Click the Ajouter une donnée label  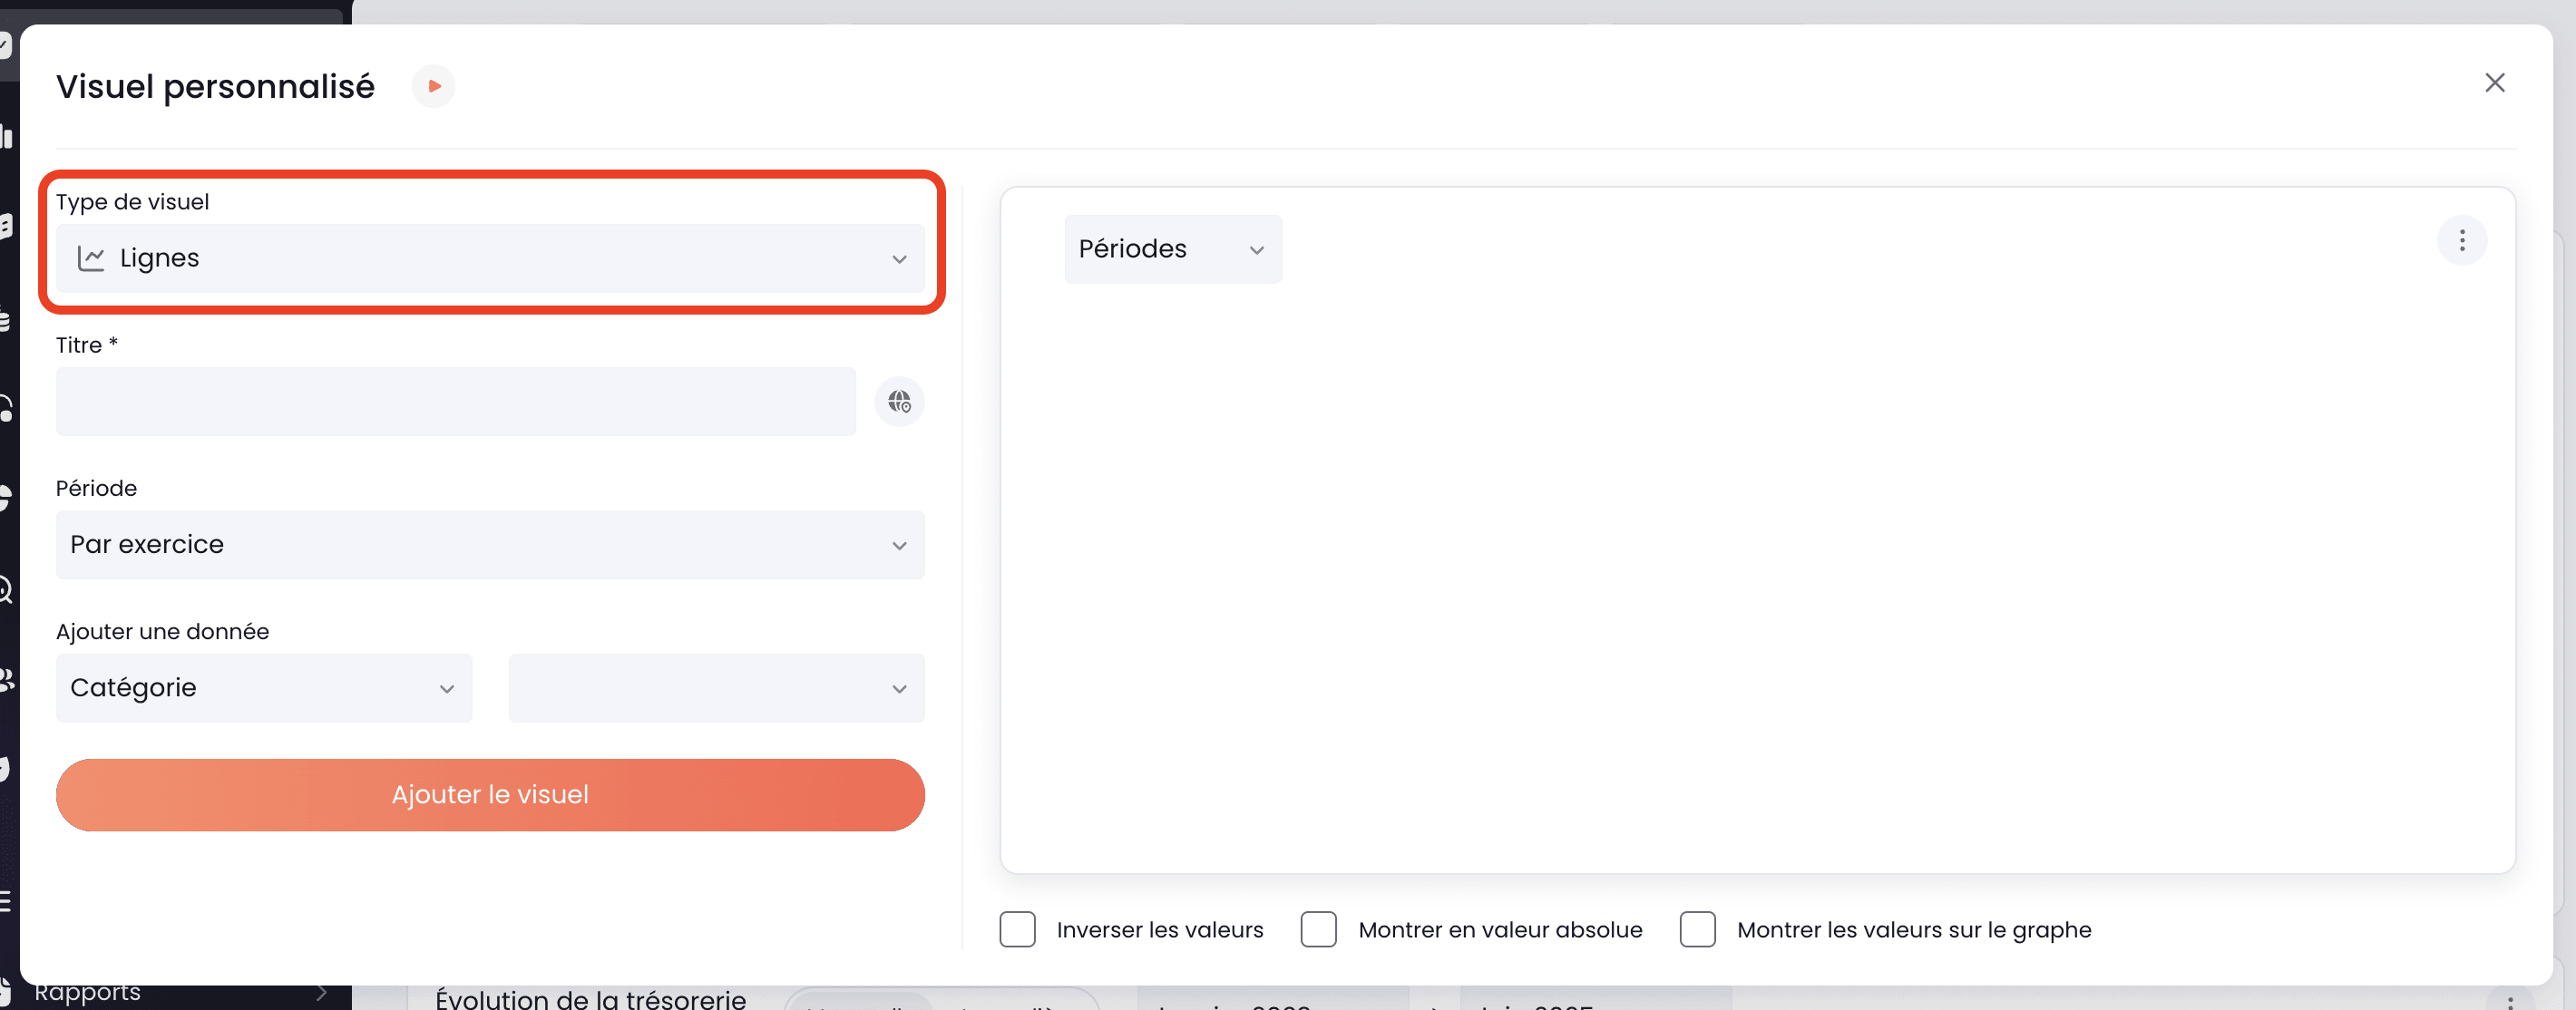pyautogui.click(x=162, y=632)
